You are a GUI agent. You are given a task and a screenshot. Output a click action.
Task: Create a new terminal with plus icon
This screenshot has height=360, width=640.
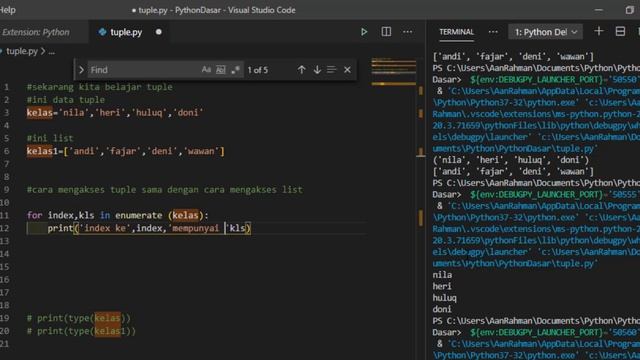599,31
